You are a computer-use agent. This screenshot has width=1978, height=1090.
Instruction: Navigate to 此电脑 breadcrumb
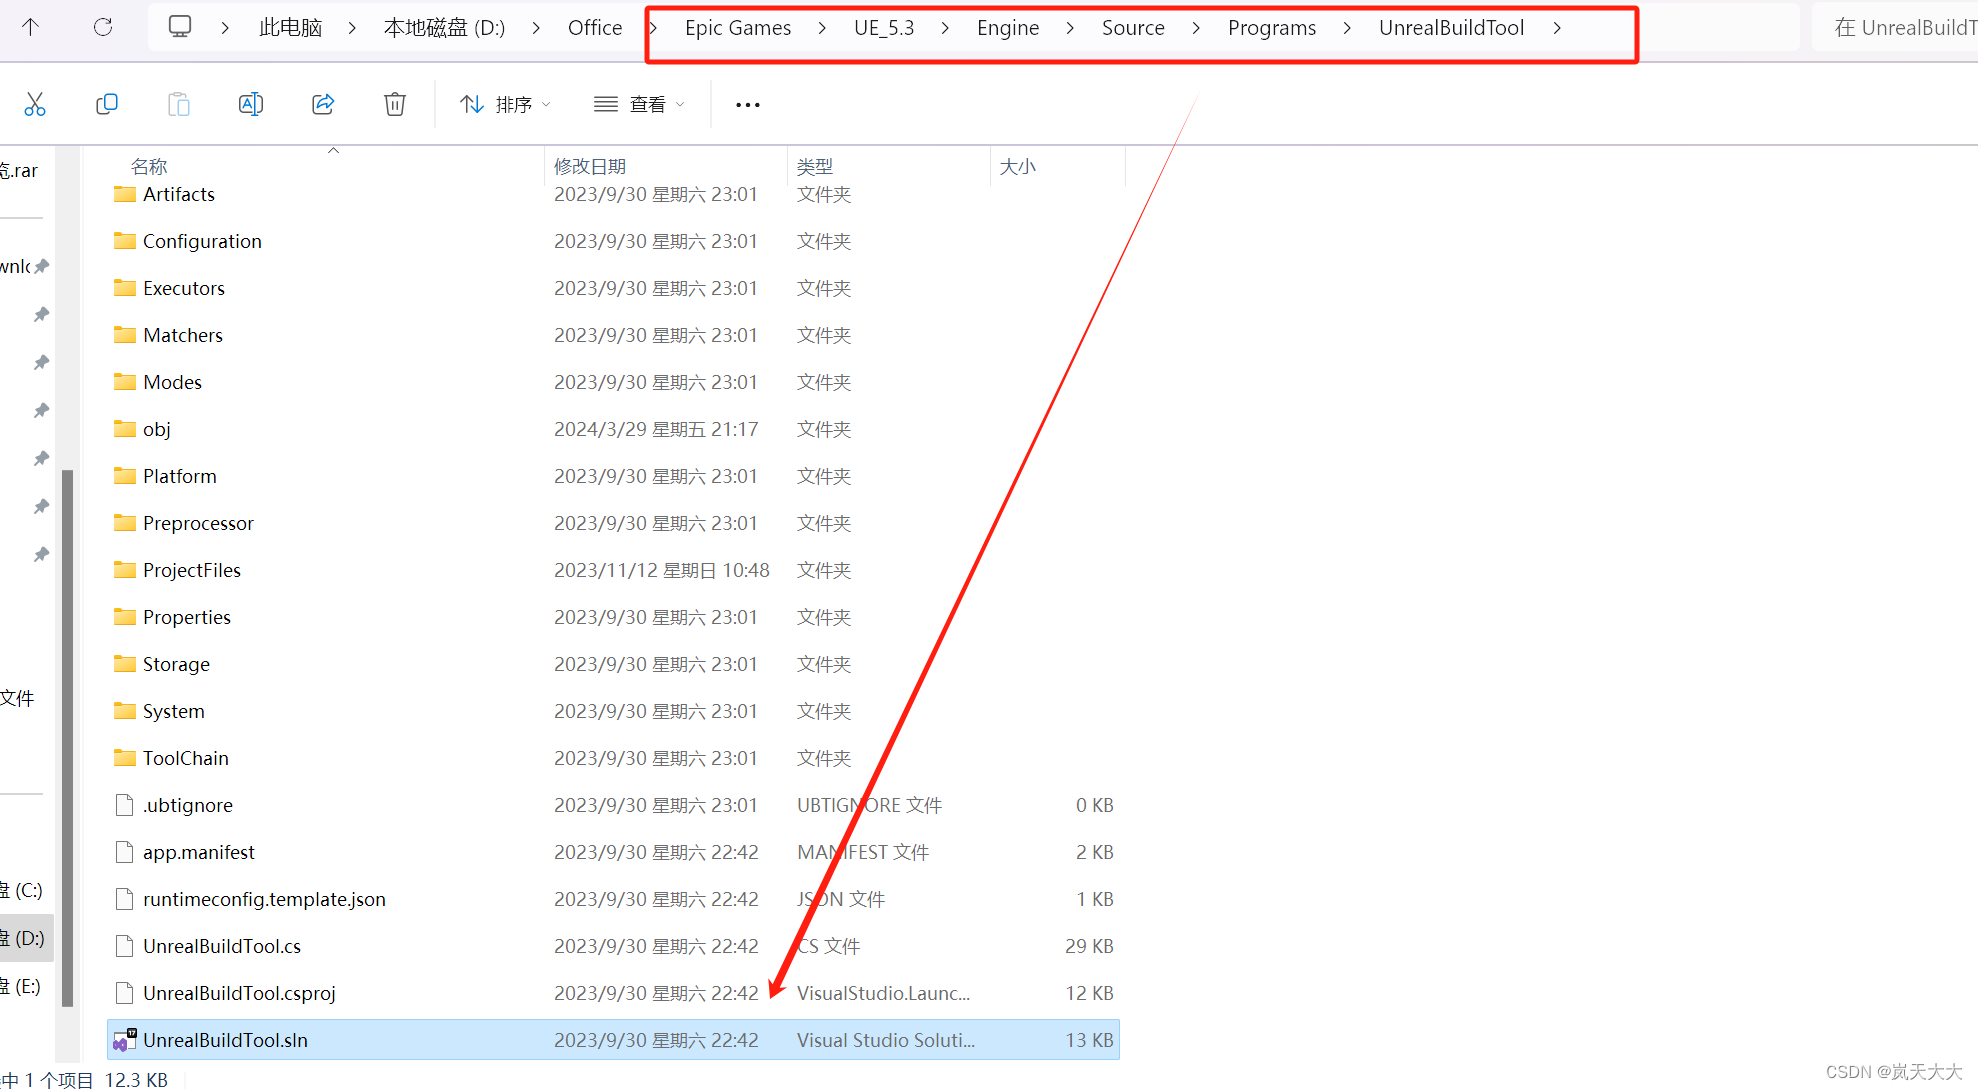[290, 28]
